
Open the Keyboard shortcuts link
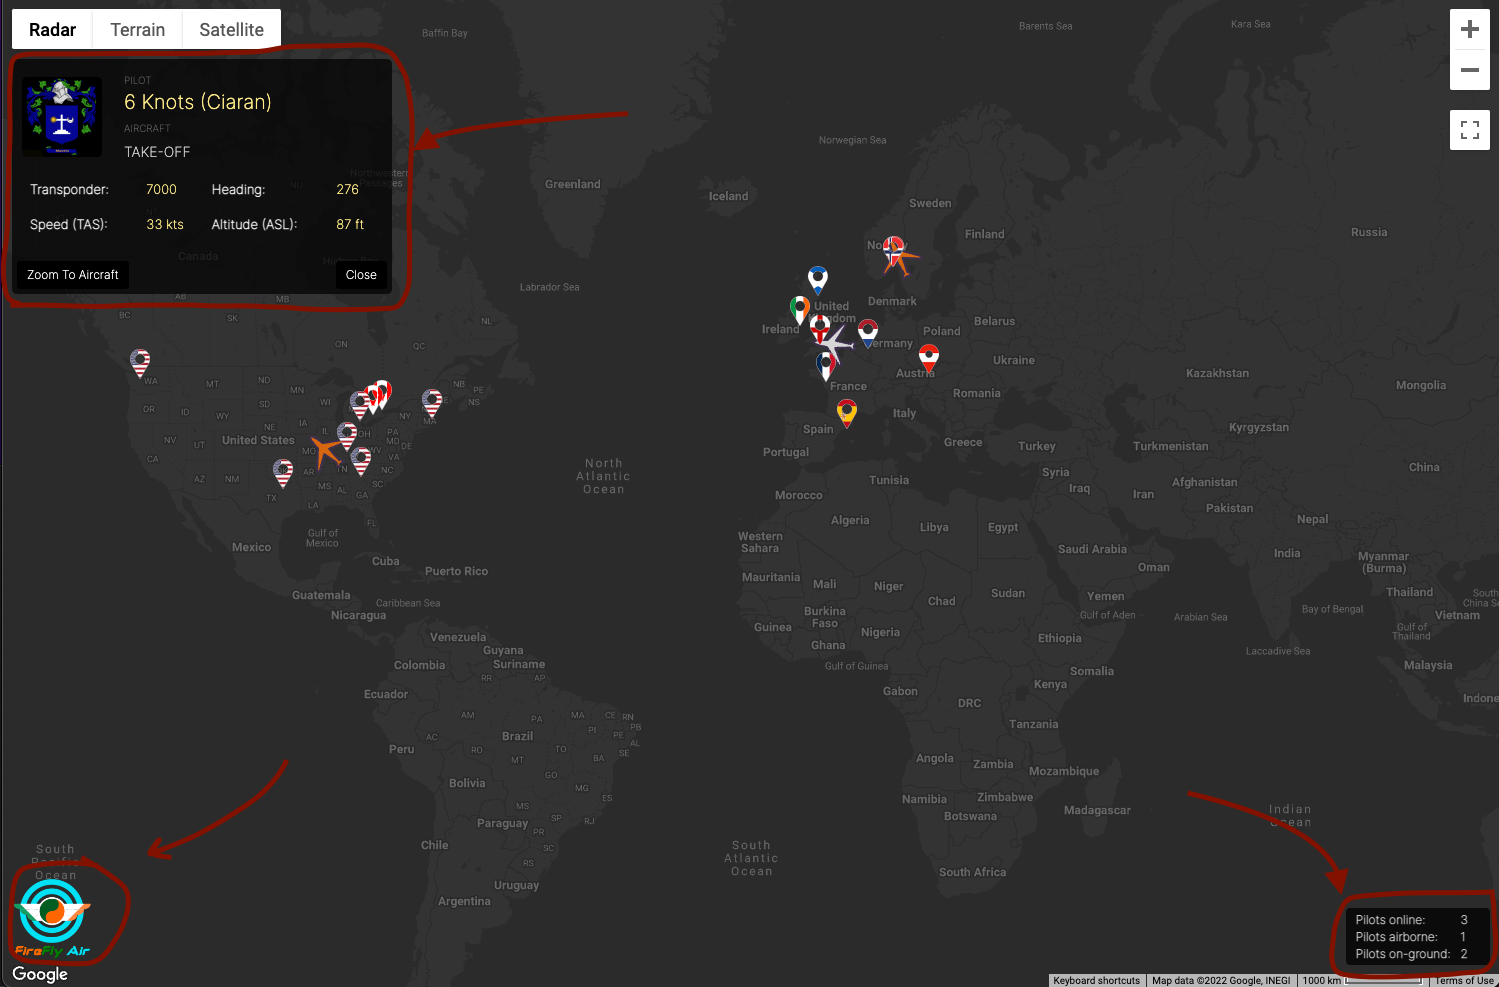1096,980
